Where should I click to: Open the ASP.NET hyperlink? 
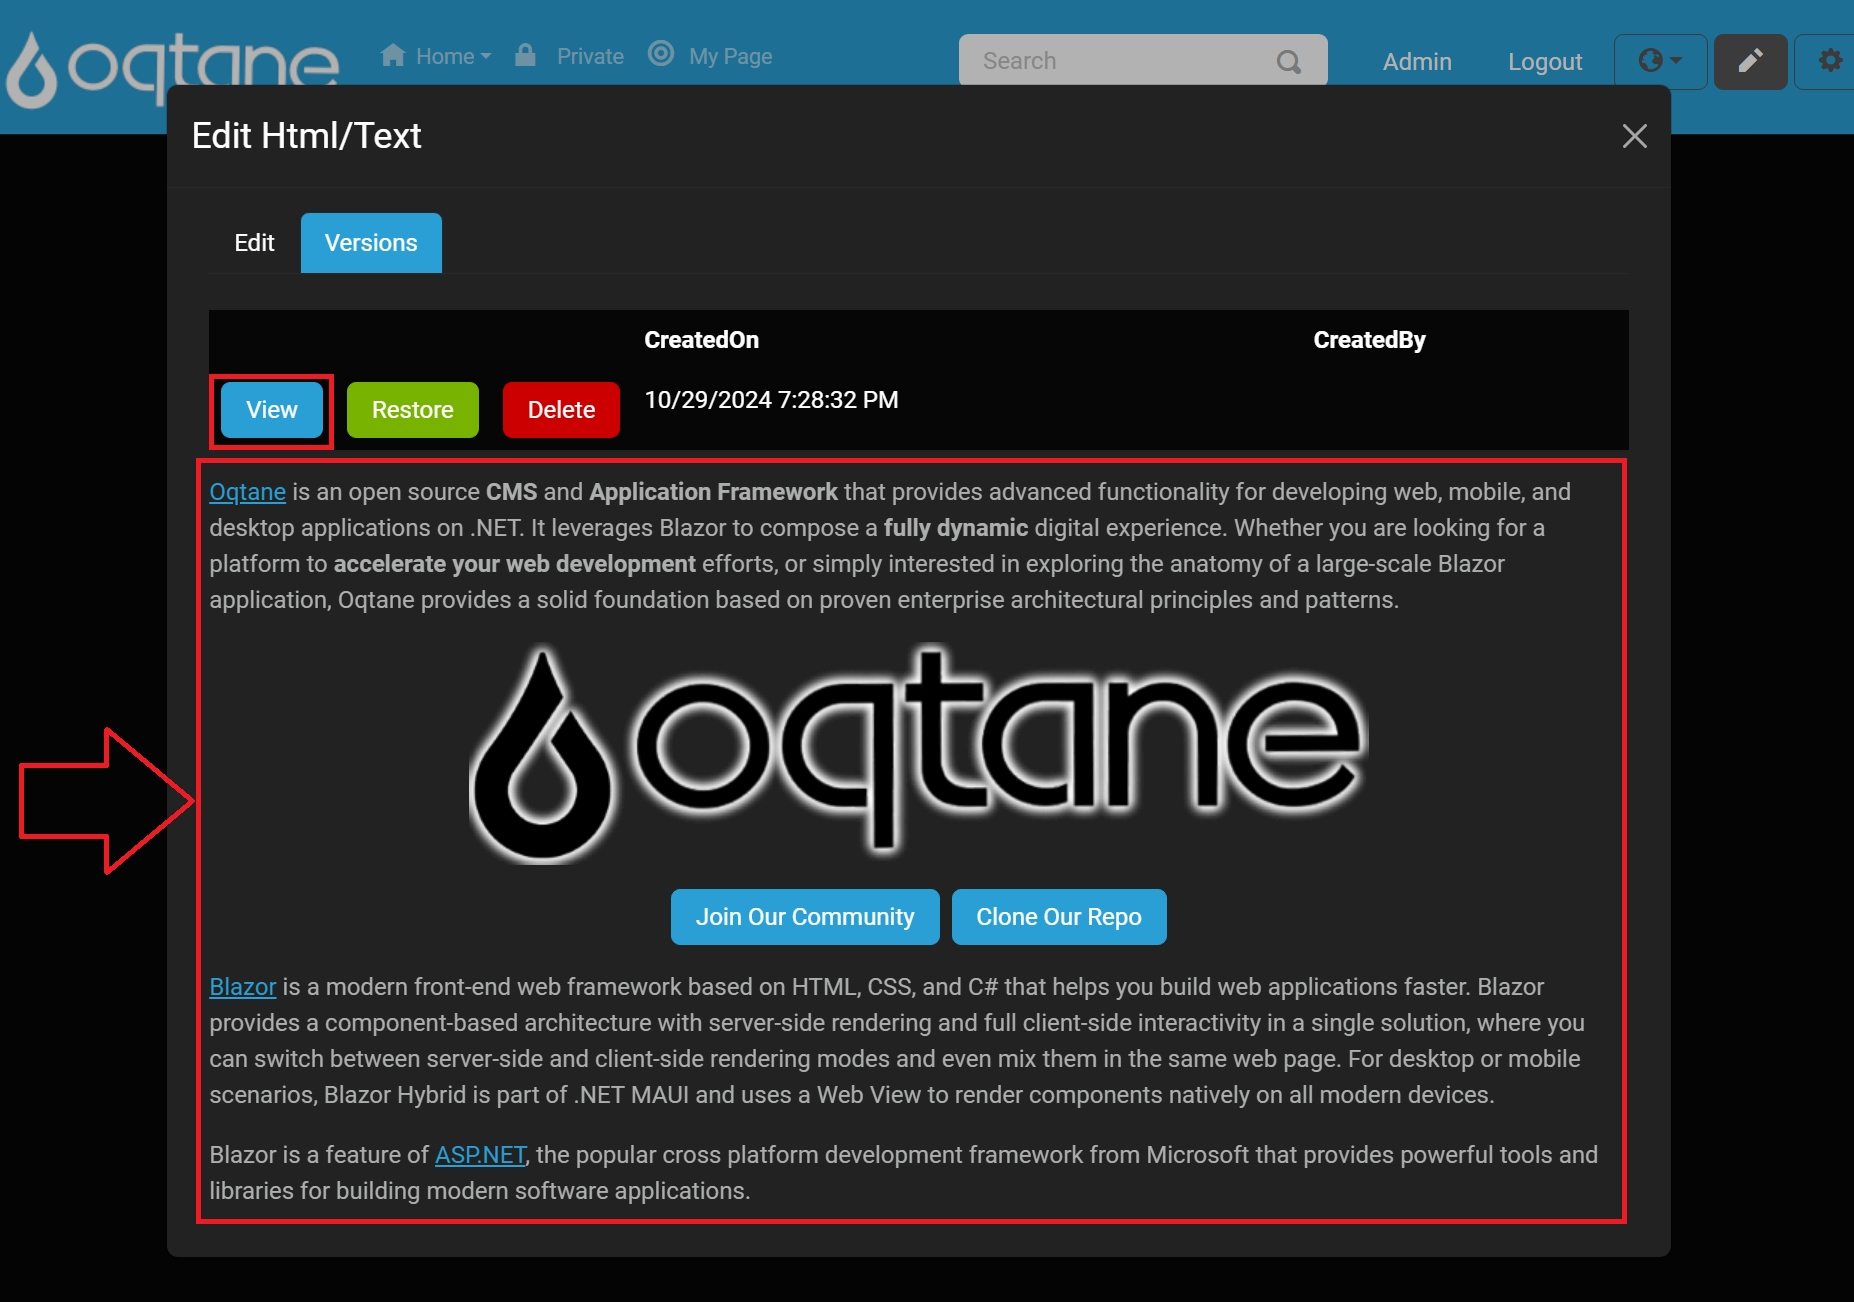point(481,1155)
